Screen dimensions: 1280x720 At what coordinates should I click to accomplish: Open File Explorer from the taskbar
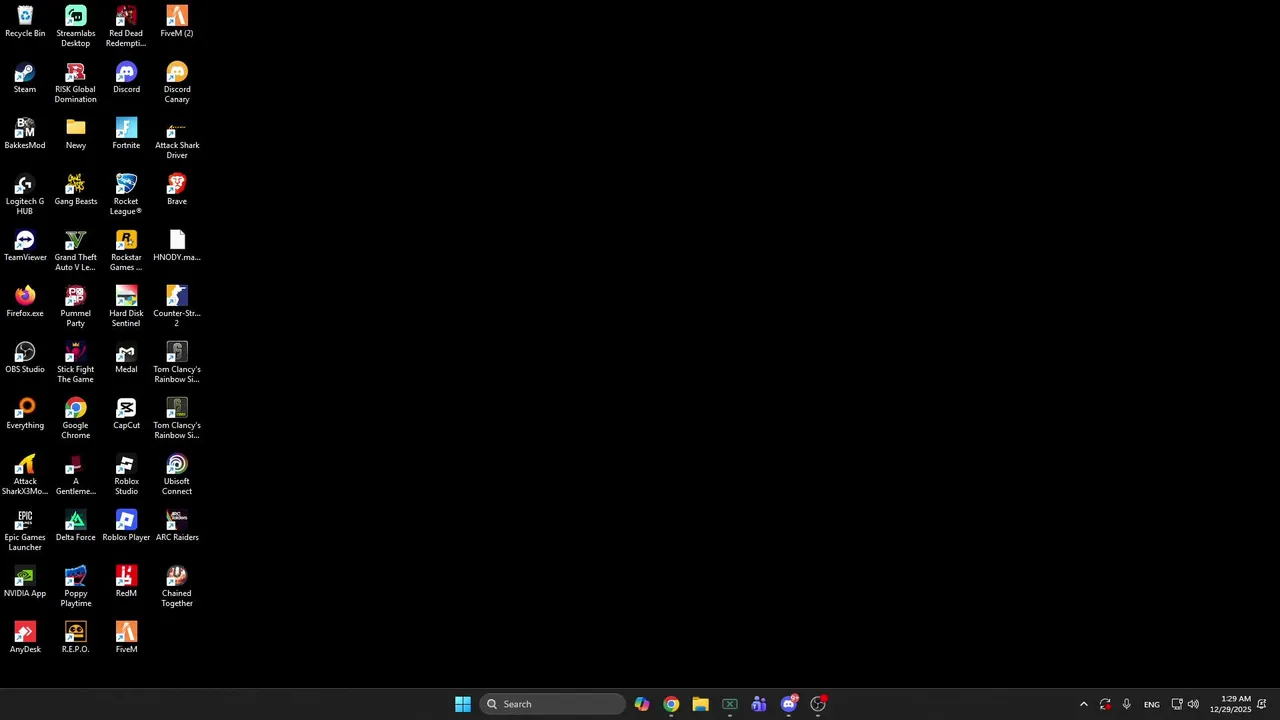pyautogui.click(x=700, y=704)
